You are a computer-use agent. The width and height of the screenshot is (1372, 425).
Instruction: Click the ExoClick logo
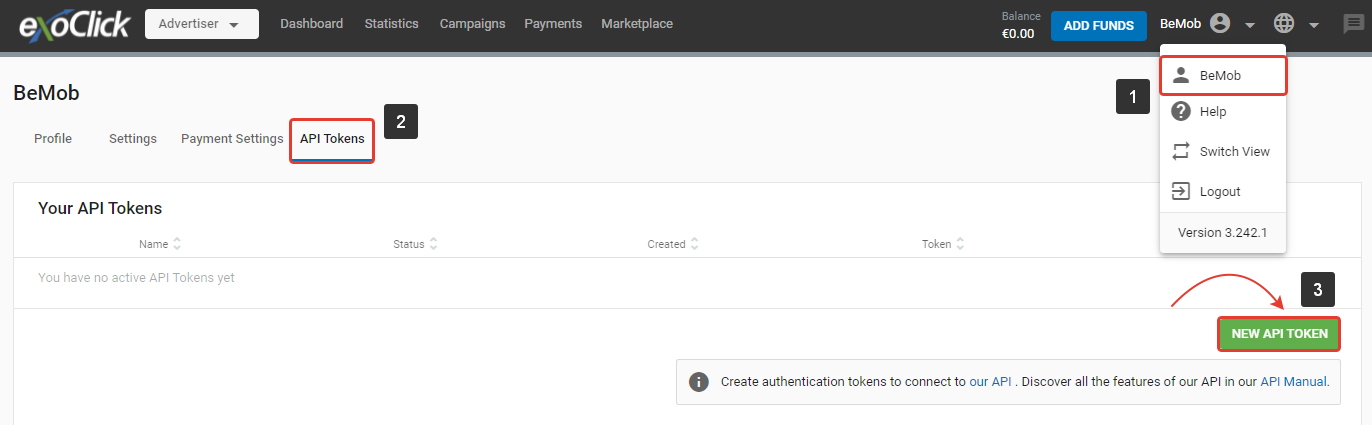tap(73, 24)
